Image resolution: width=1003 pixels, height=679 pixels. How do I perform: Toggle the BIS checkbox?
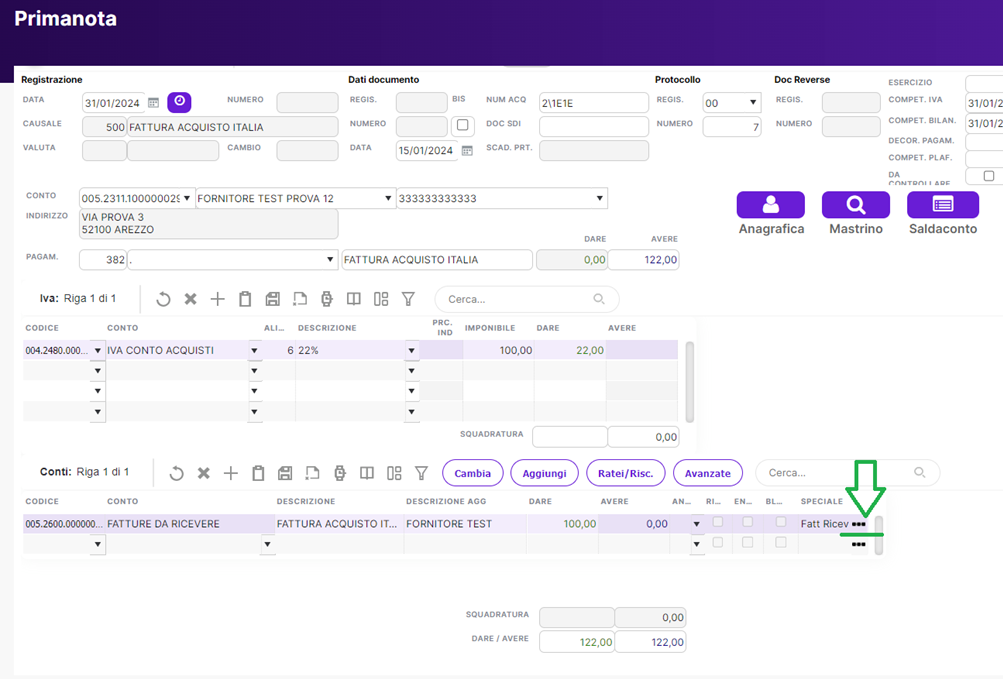tap(462, 126)
